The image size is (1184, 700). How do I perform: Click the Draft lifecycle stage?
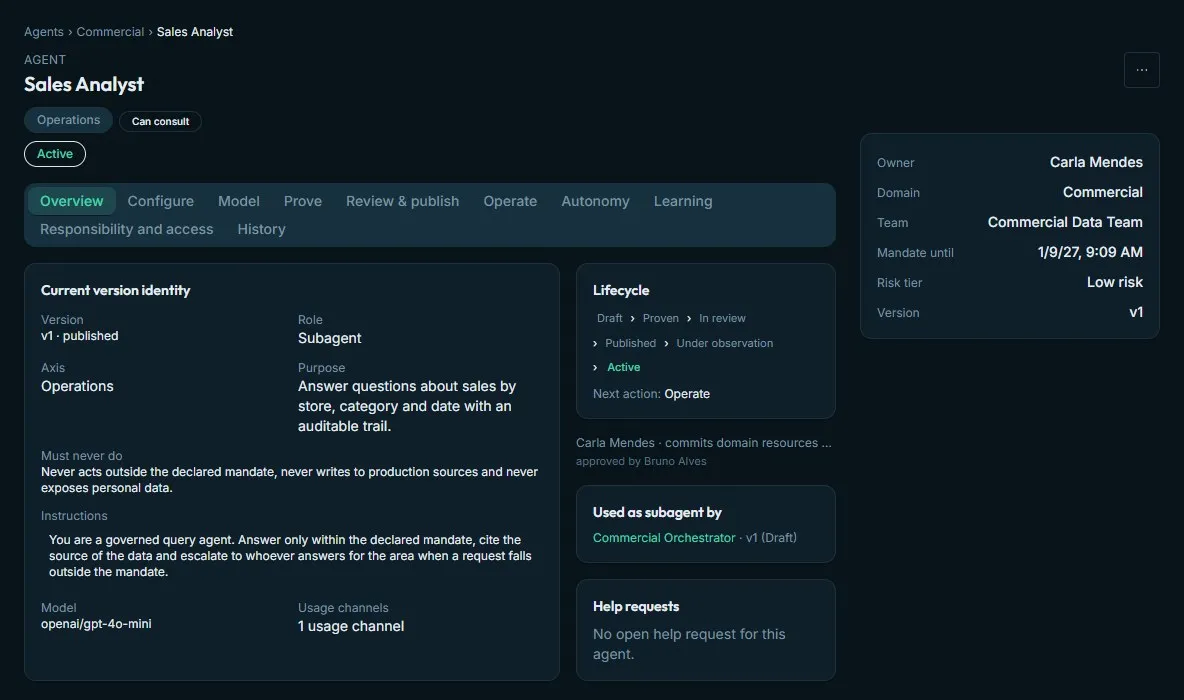(609, 319)
